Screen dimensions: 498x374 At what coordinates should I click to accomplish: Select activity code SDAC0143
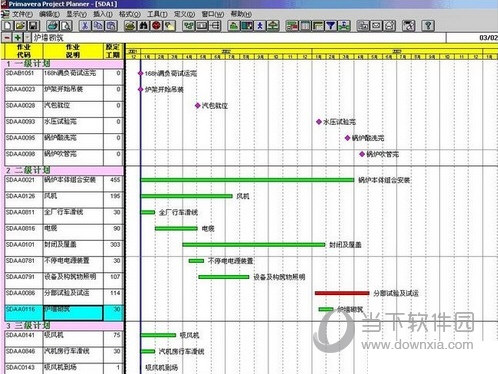20,367
